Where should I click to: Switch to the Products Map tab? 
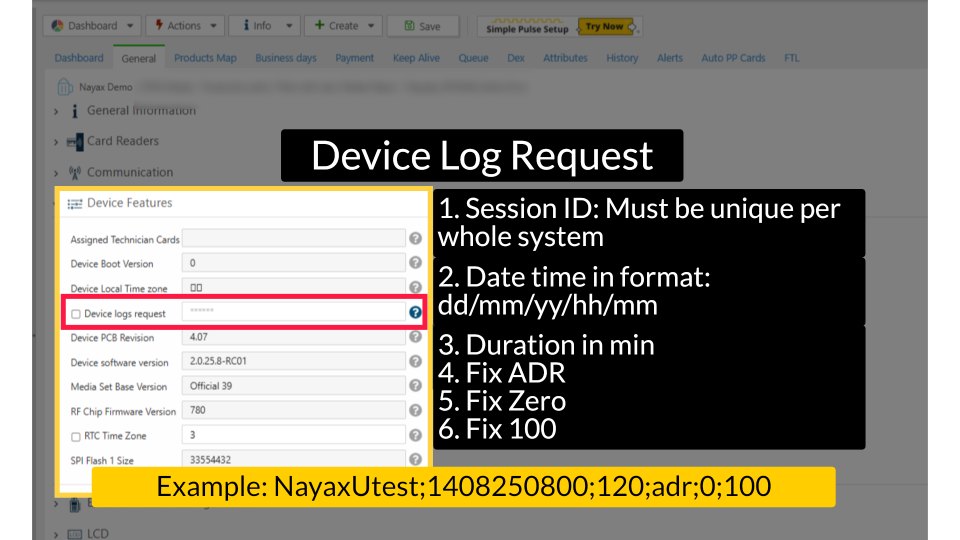[205, 58]
